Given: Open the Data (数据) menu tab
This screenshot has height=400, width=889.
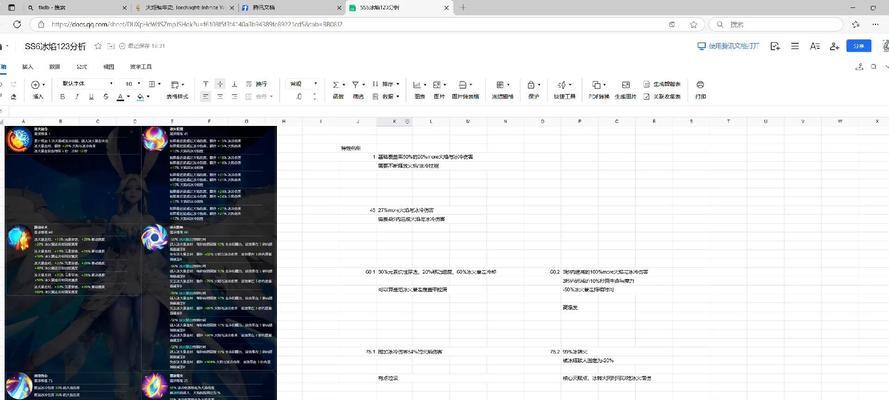Looking at the screenshot, I should (54, 66).
